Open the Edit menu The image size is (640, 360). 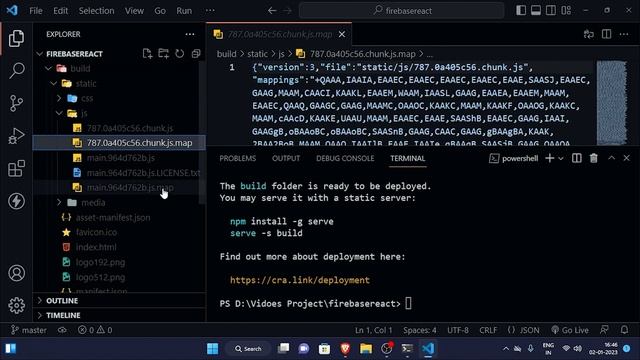60,11
